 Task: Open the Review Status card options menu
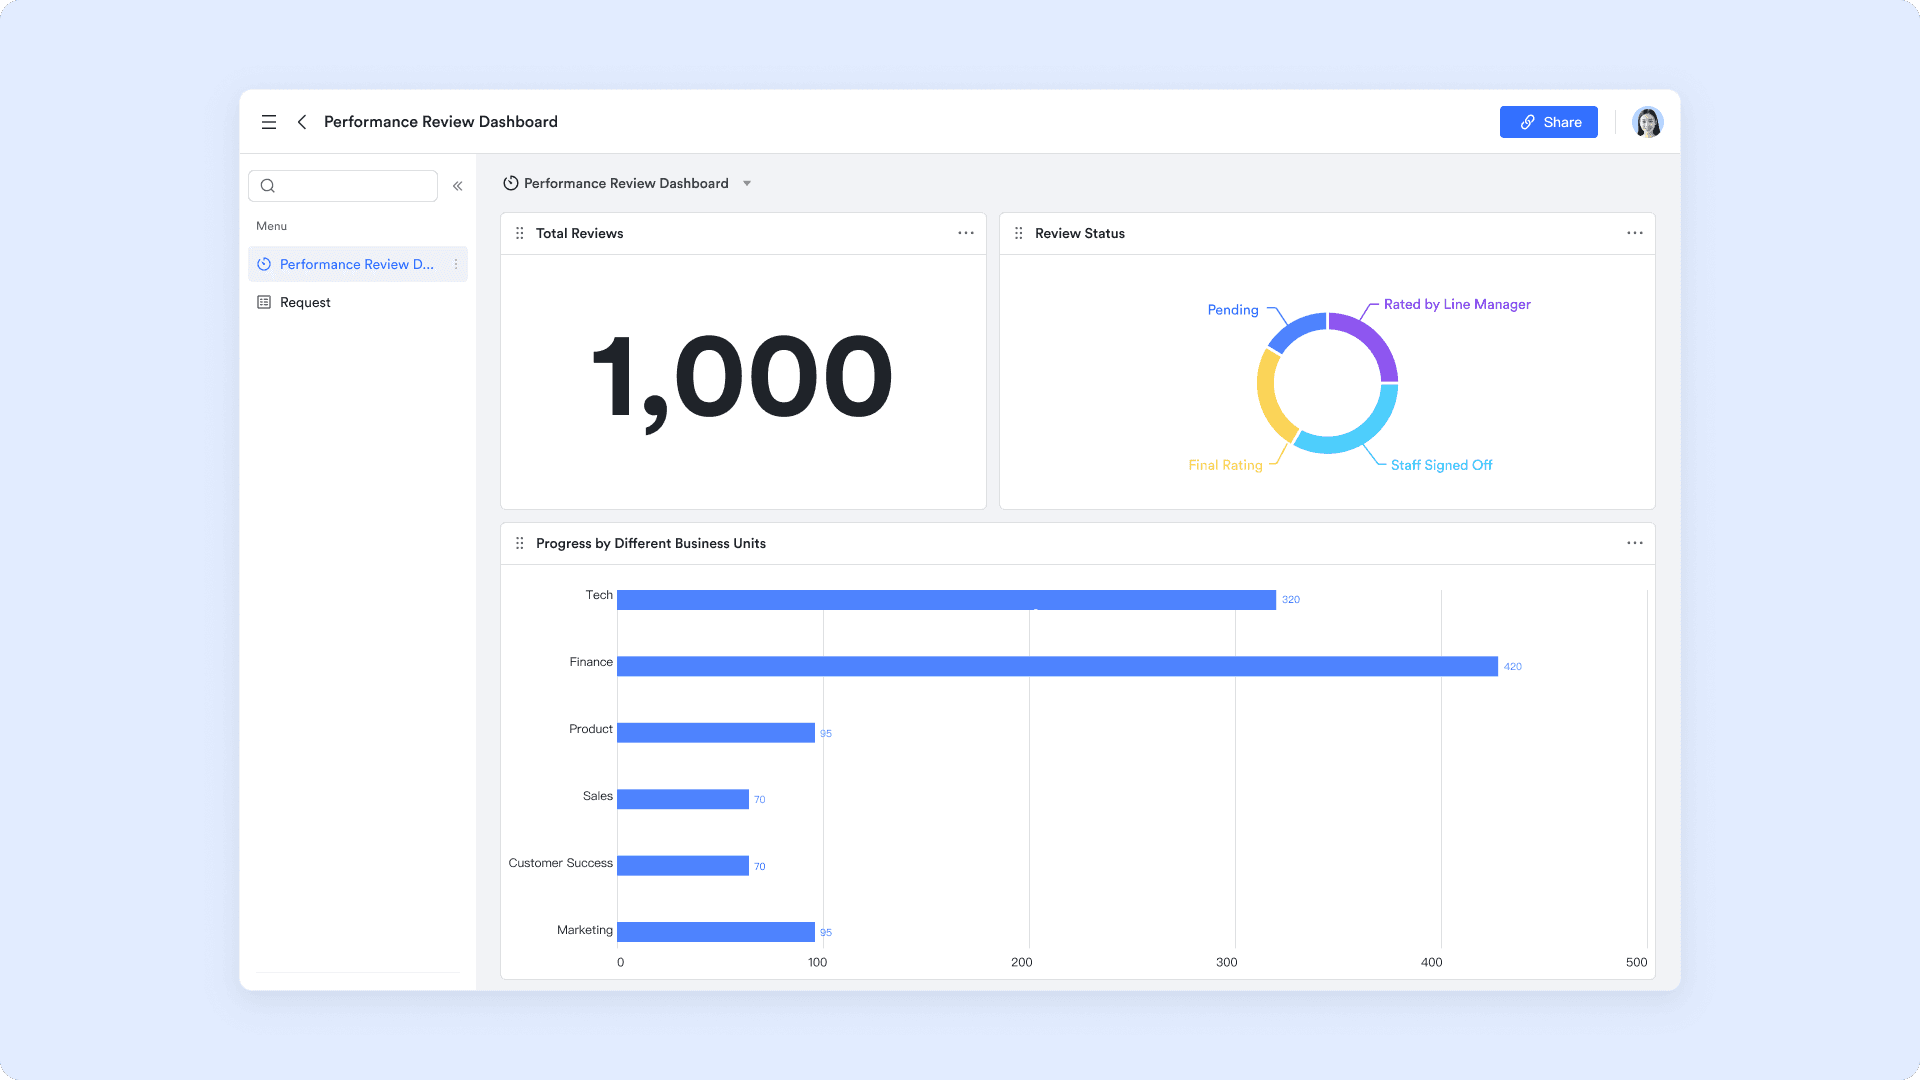click(1634, 233)
